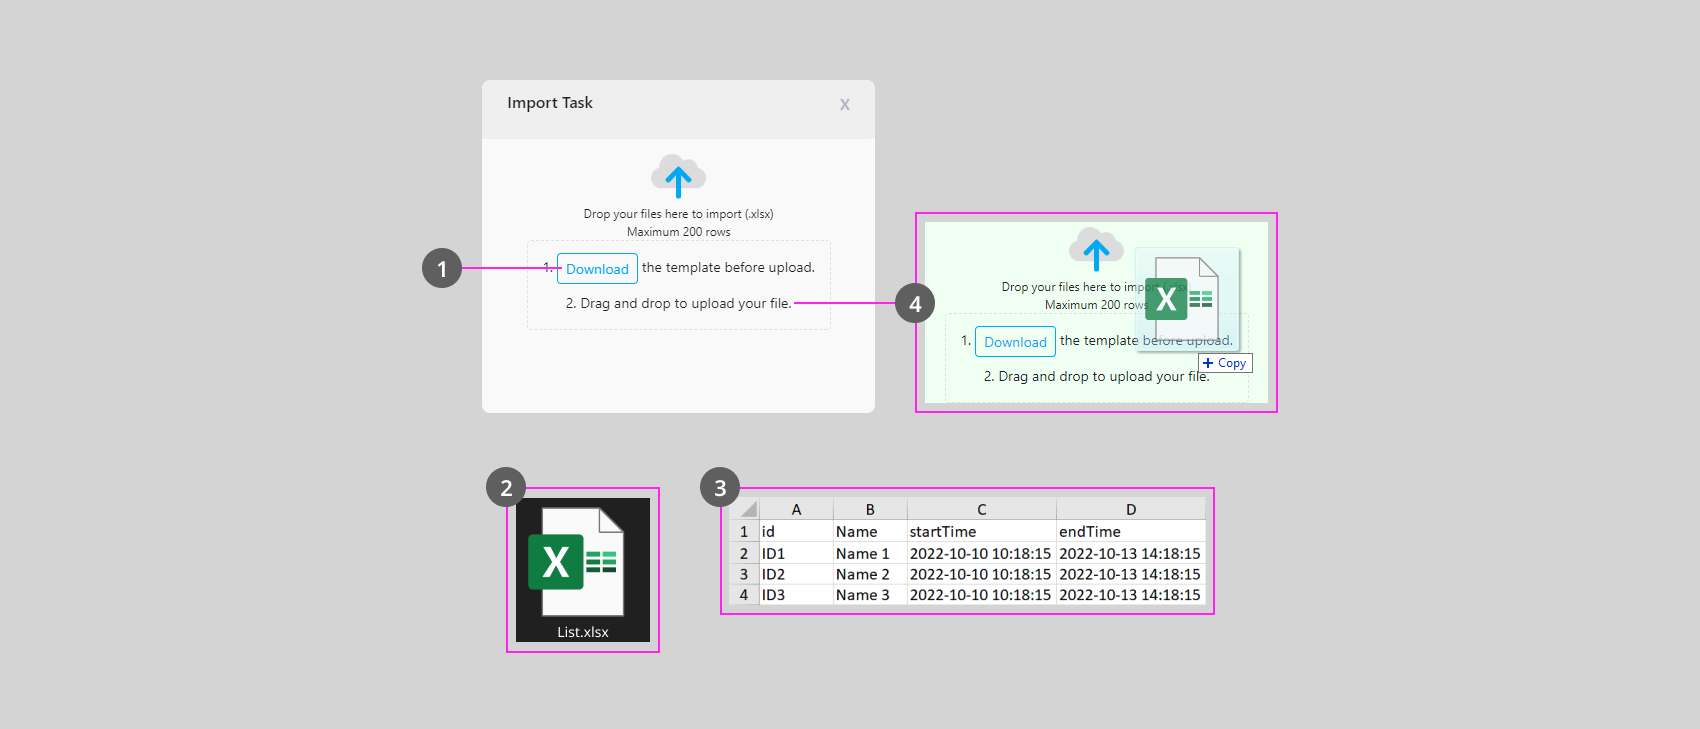This screenshot has height=729, width=1700.
Task: Select the 'endTime' header cell
Action: (x=1130, y=532)
